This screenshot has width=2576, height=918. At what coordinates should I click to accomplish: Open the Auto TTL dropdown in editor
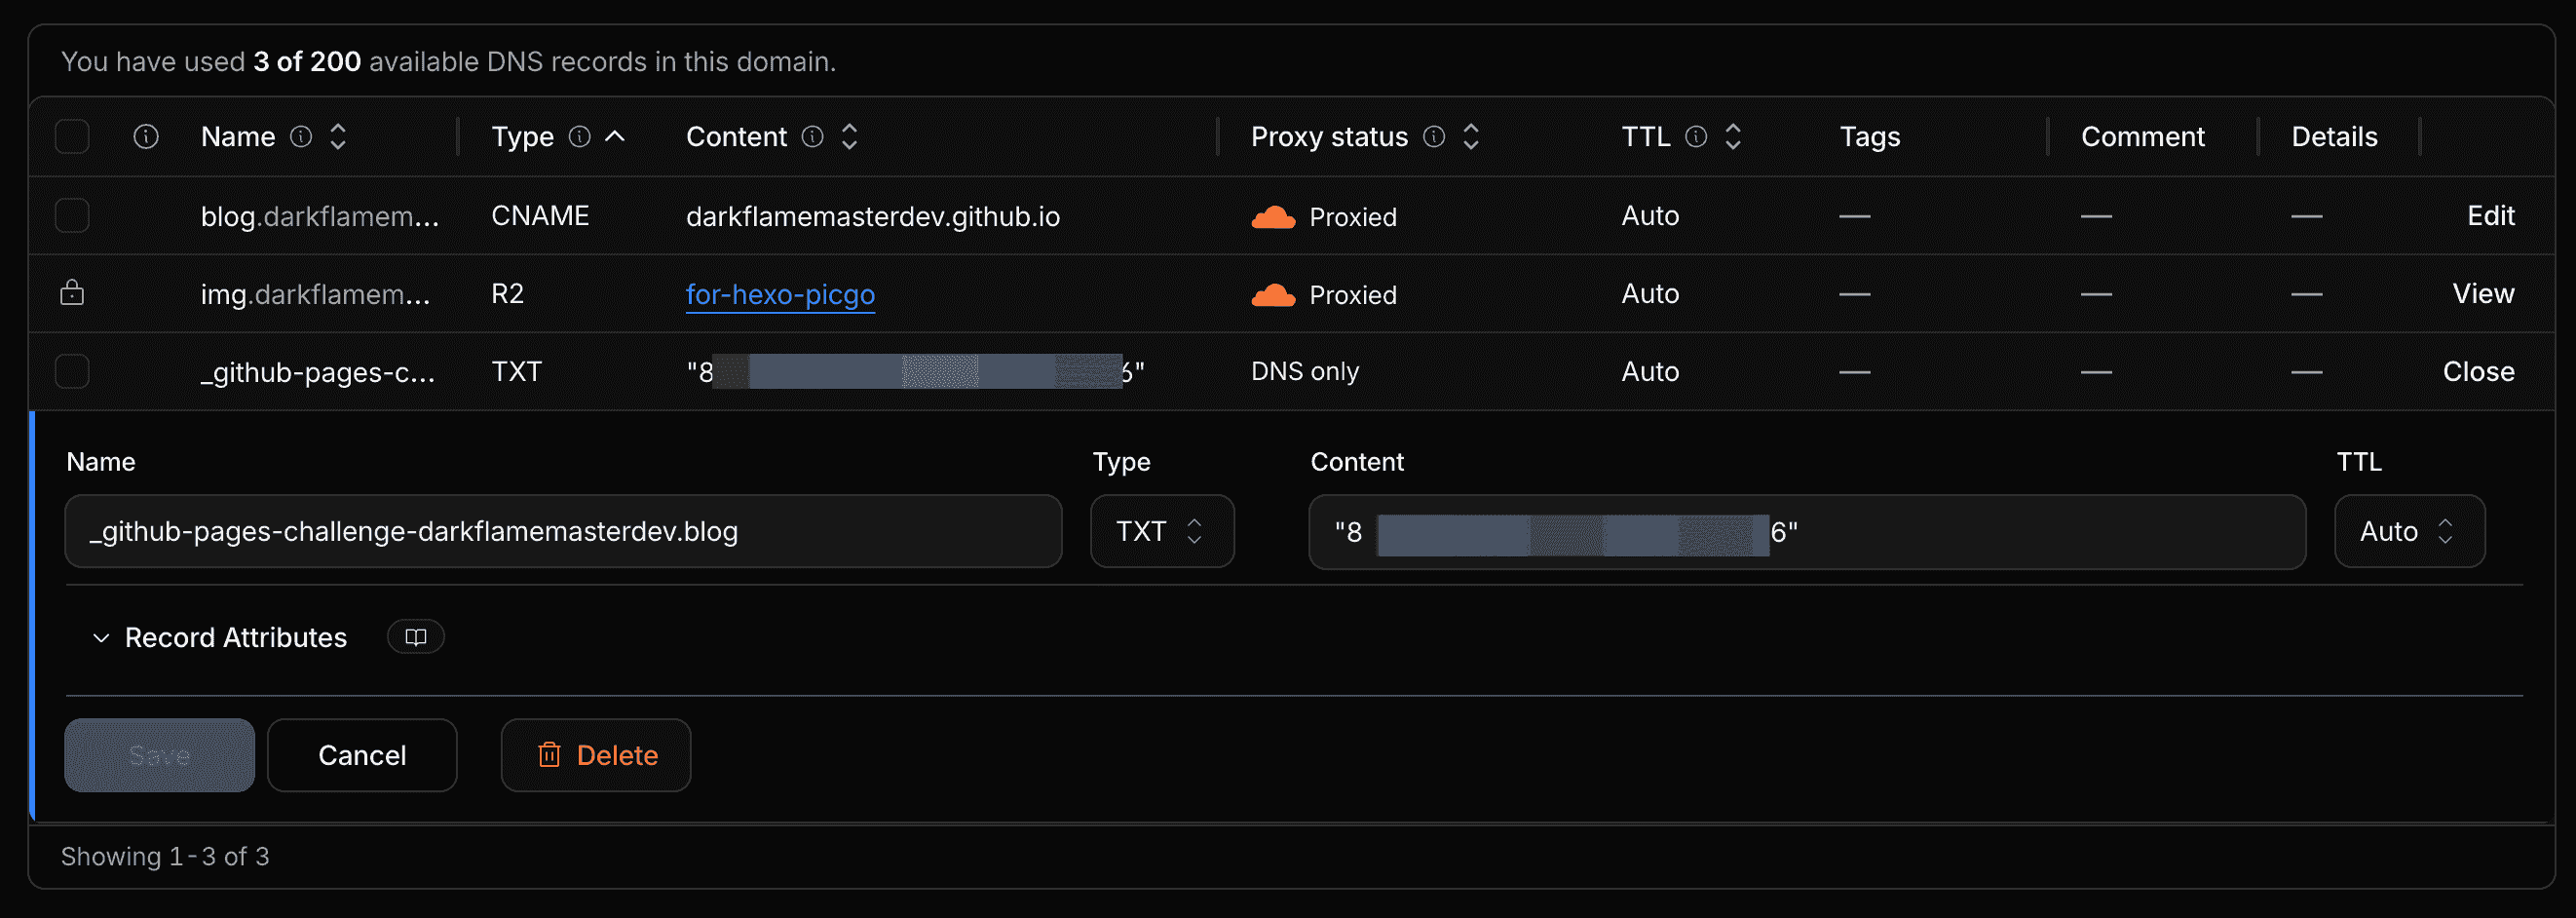coord(2409,532)
